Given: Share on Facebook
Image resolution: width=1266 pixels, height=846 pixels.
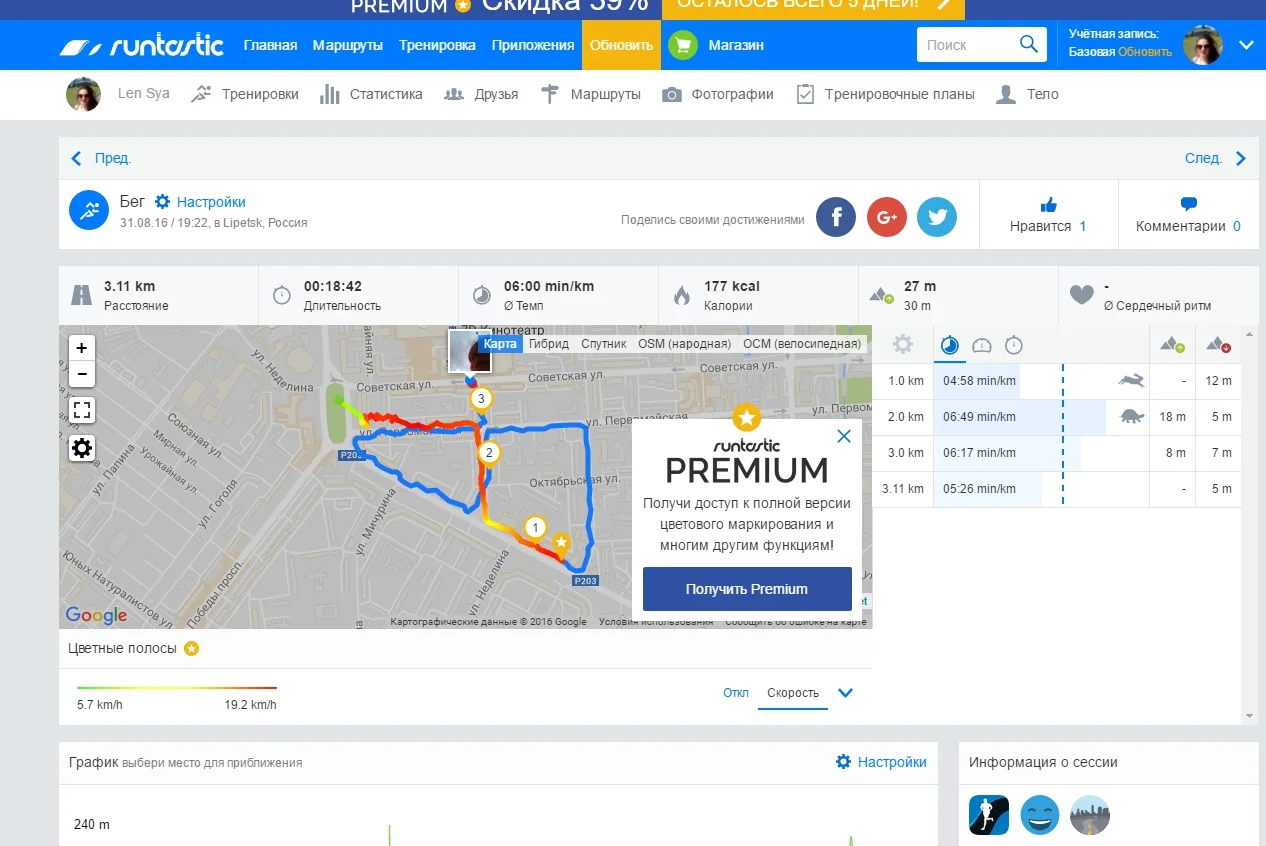Looking at the screenshot, I should [836, 216].
